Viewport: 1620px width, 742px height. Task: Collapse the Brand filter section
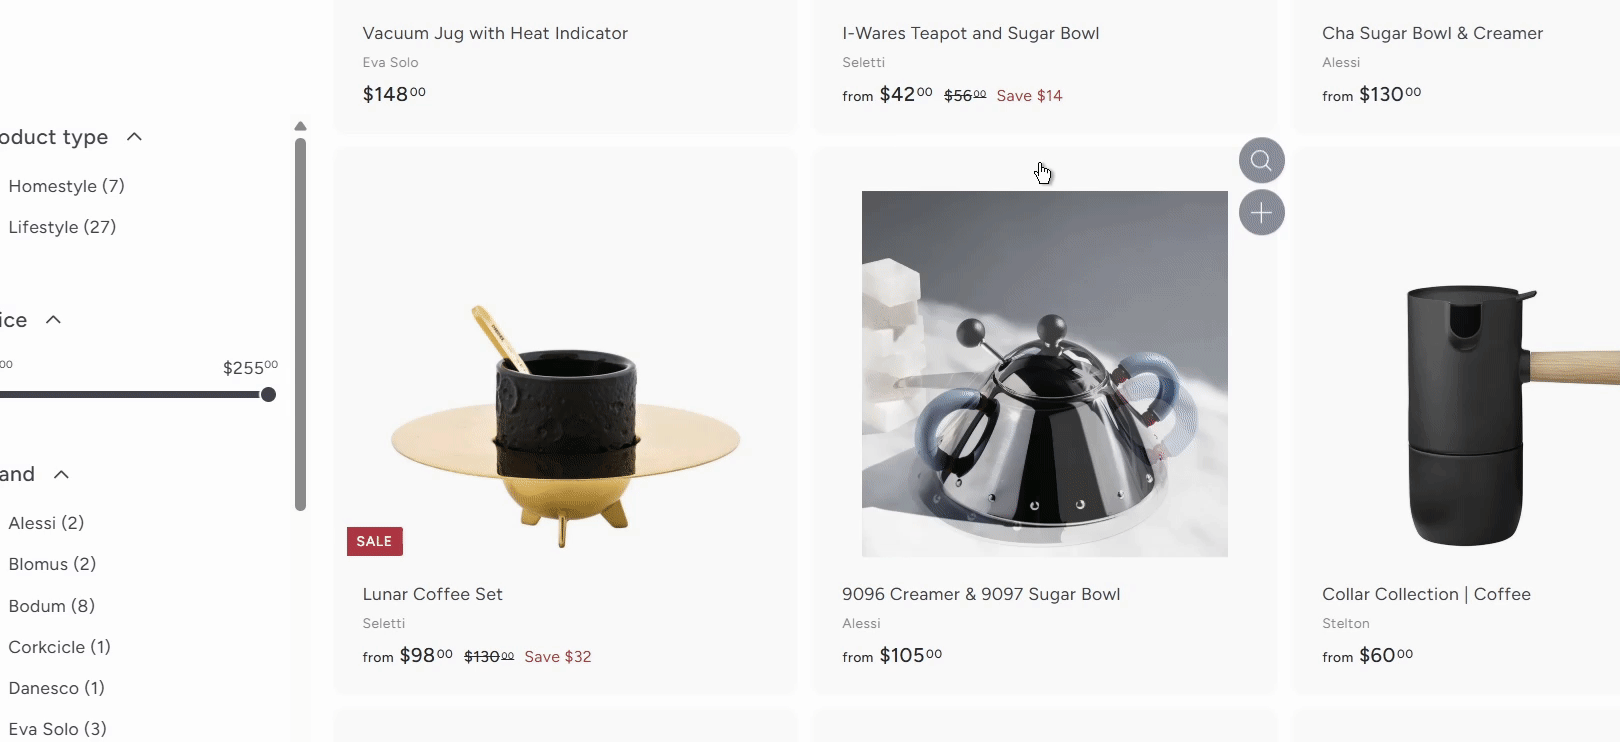click(61, 474)
